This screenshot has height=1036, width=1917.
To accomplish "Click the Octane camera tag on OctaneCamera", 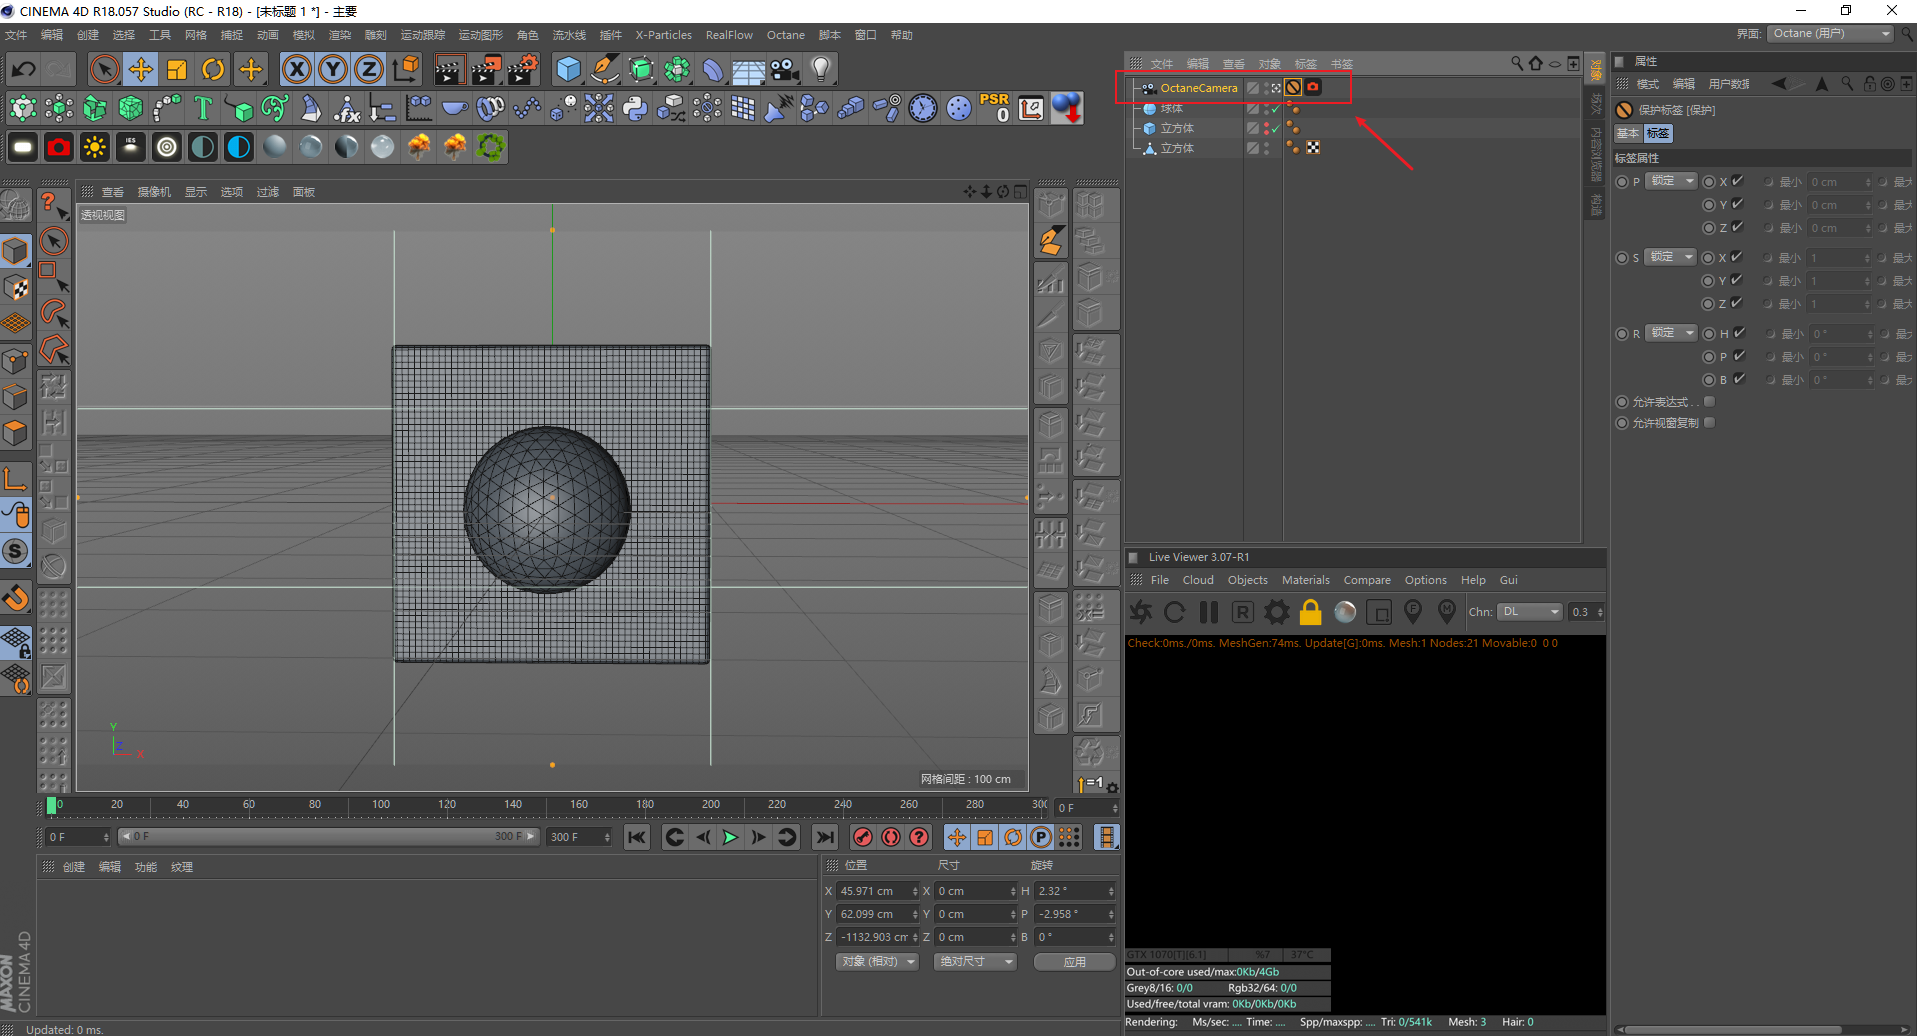I will [x=1313, y=88].
